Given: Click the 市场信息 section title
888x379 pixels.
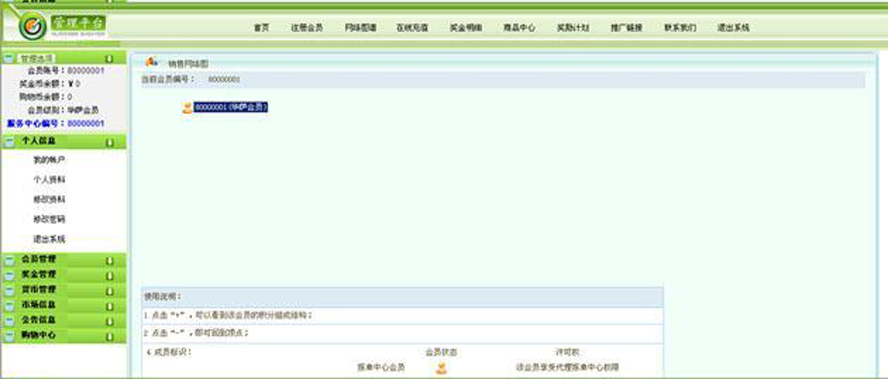Looking at the screenshot, I should (x=39, y=305).
